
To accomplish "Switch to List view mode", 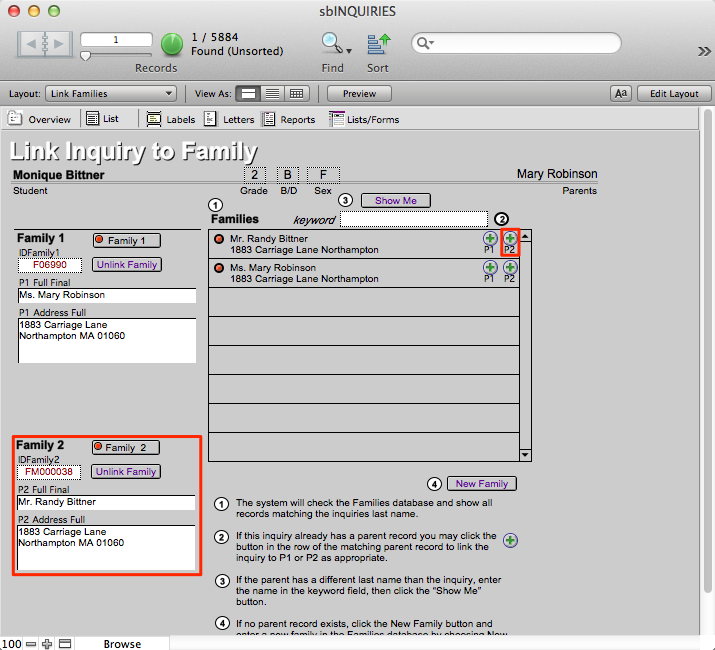I will [x=272, y=94].
